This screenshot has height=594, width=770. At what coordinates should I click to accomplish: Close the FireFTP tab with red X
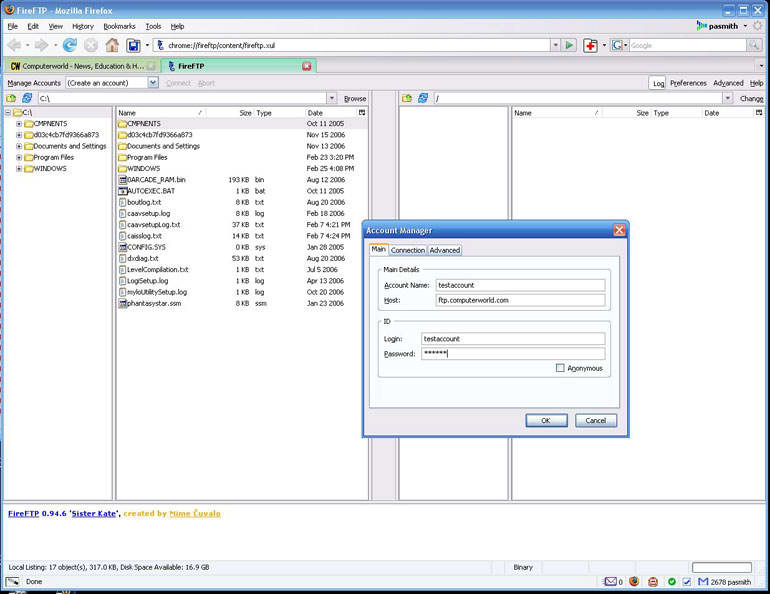pyautogui.click(x=307, y=66)
